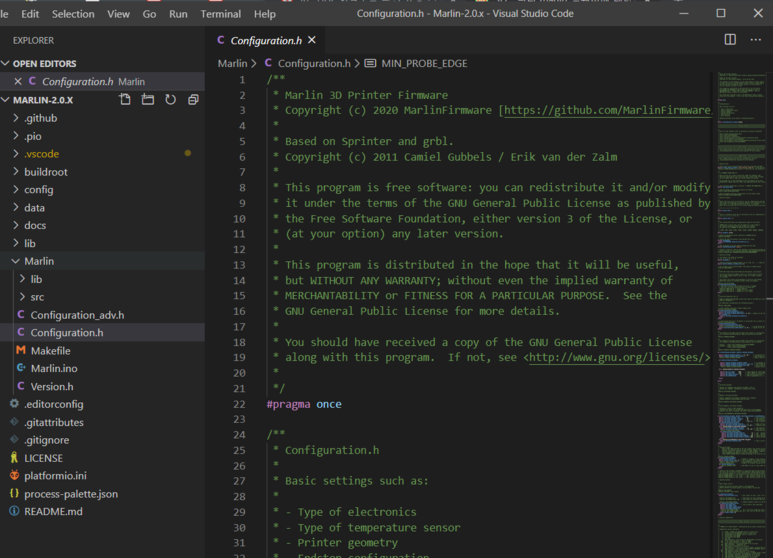Open the Edit menu
This screenshot has height=558, width=773.
coord(30,14)
